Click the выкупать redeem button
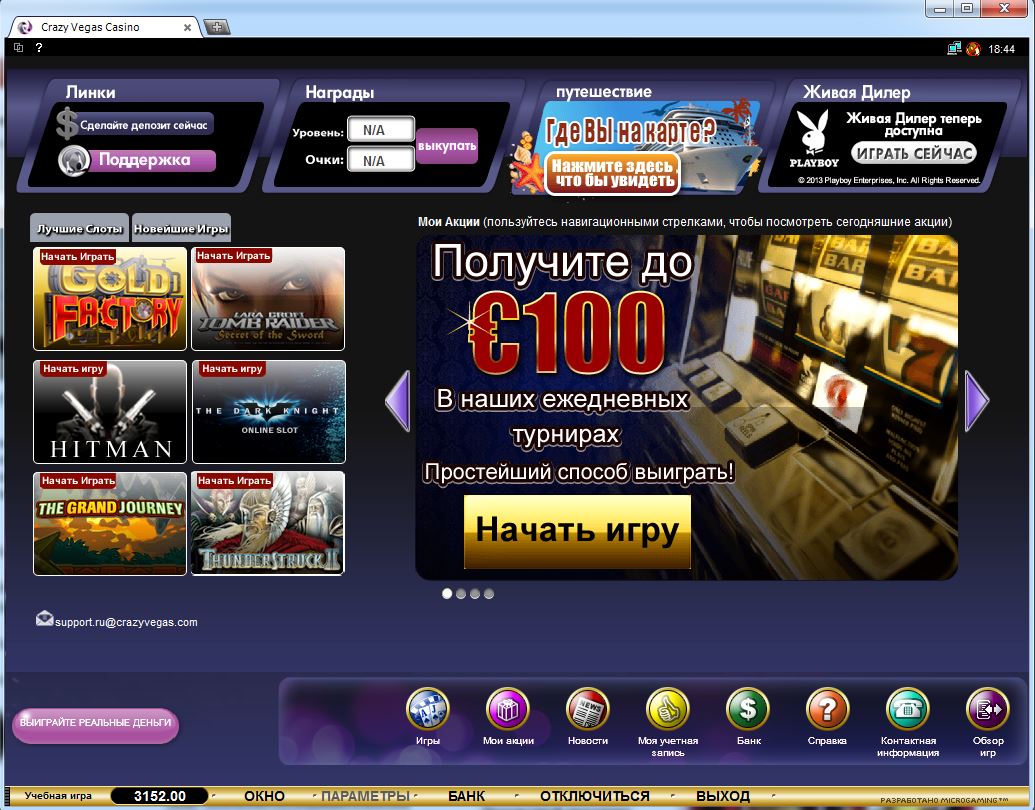This screenshot has width=1035, height=810. point(447,146)
